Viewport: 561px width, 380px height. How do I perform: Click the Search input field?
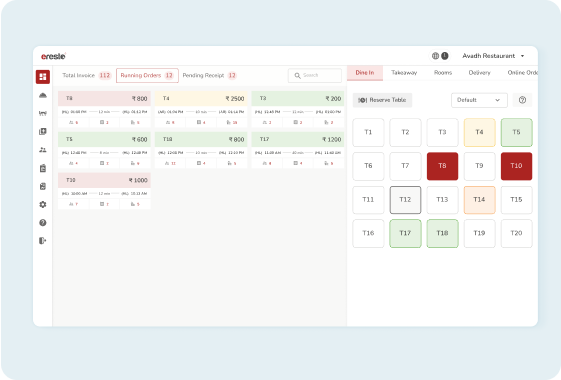[x=315, y=75]
